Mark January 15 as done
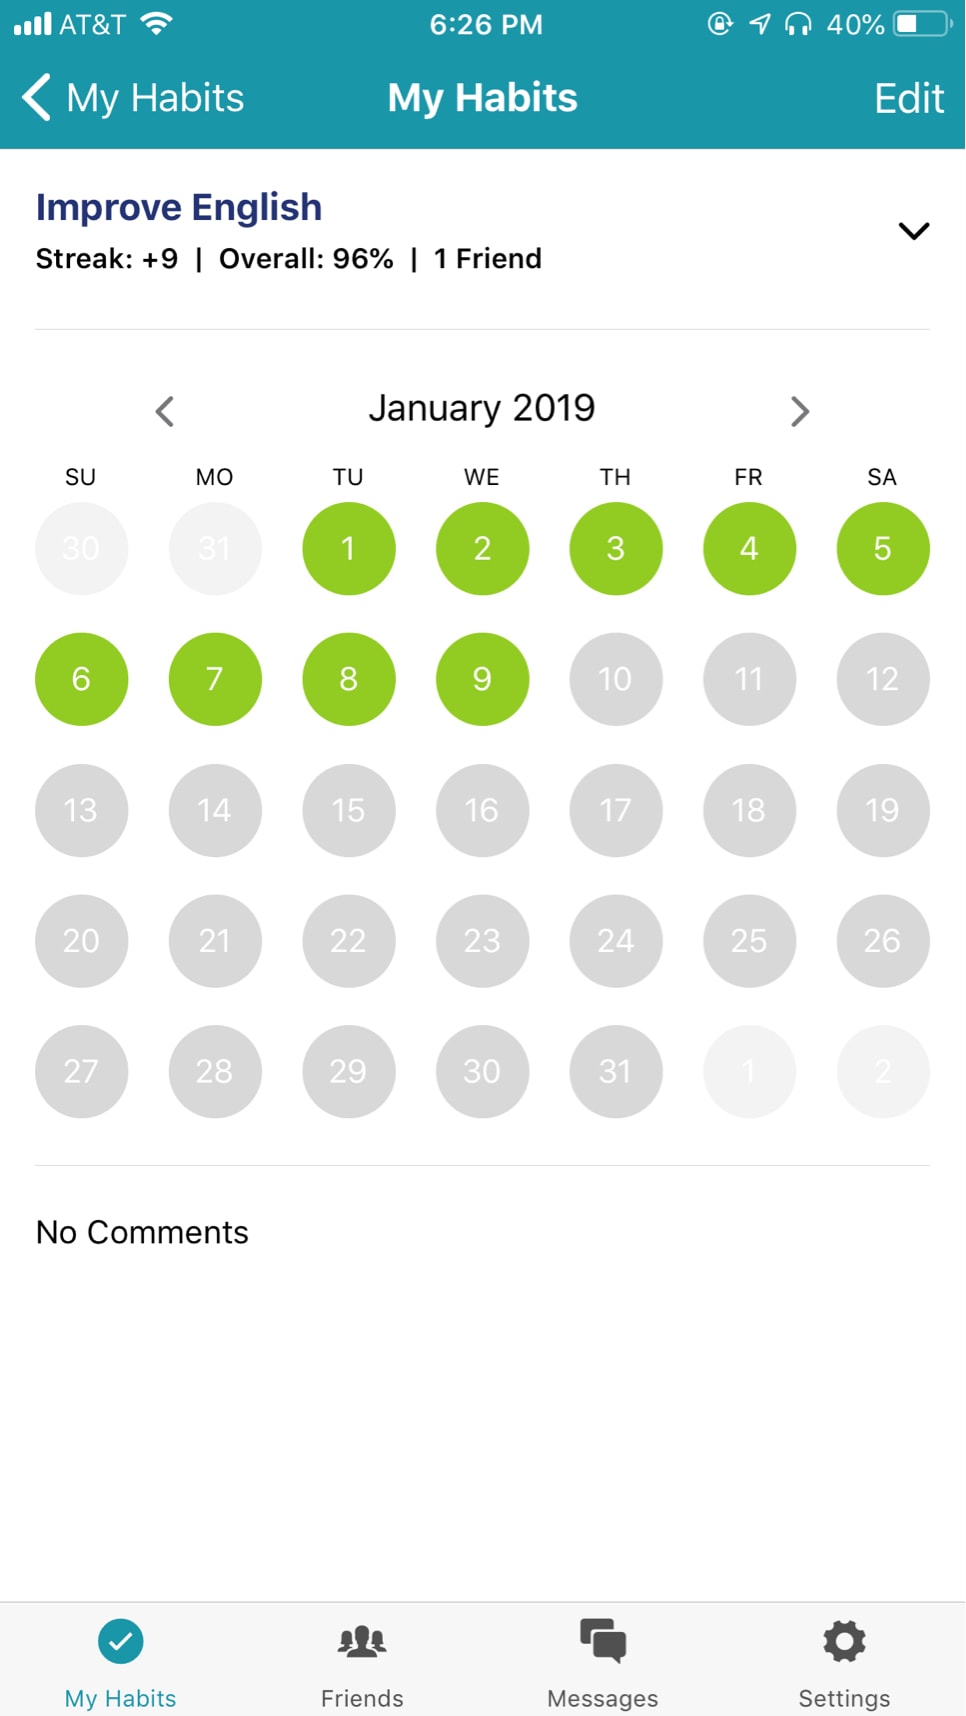This screenshot has height=1716, width=966. 349,810
